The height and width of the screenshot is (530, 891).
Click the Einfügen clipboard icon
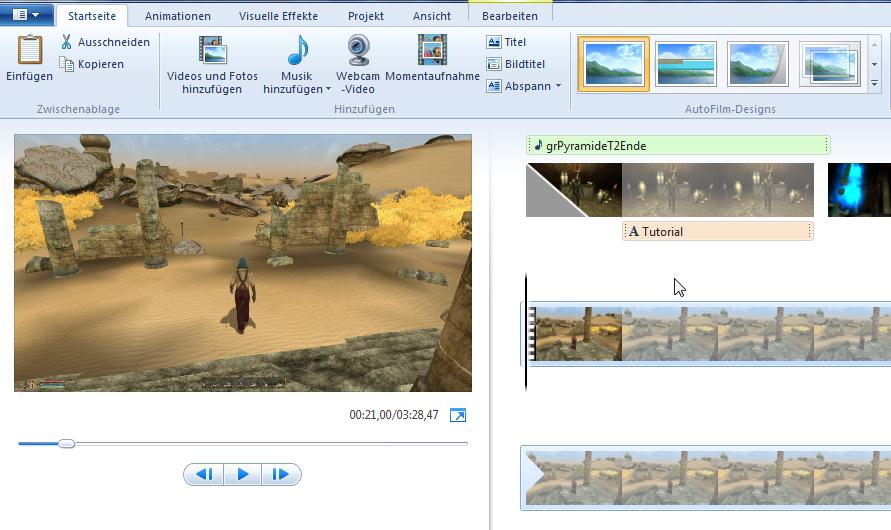[30, 49]
